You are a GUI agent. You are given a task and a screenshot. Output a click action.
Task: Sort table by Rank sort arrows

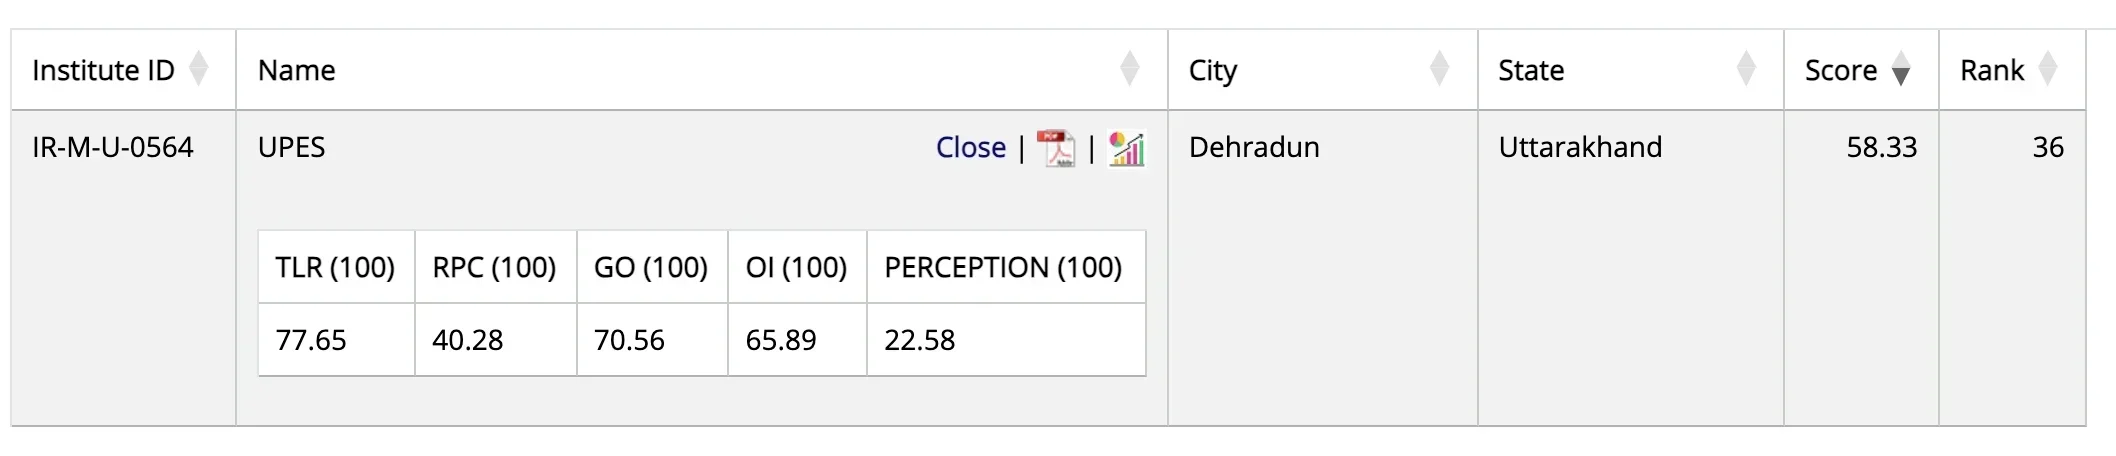(2048, 69)
